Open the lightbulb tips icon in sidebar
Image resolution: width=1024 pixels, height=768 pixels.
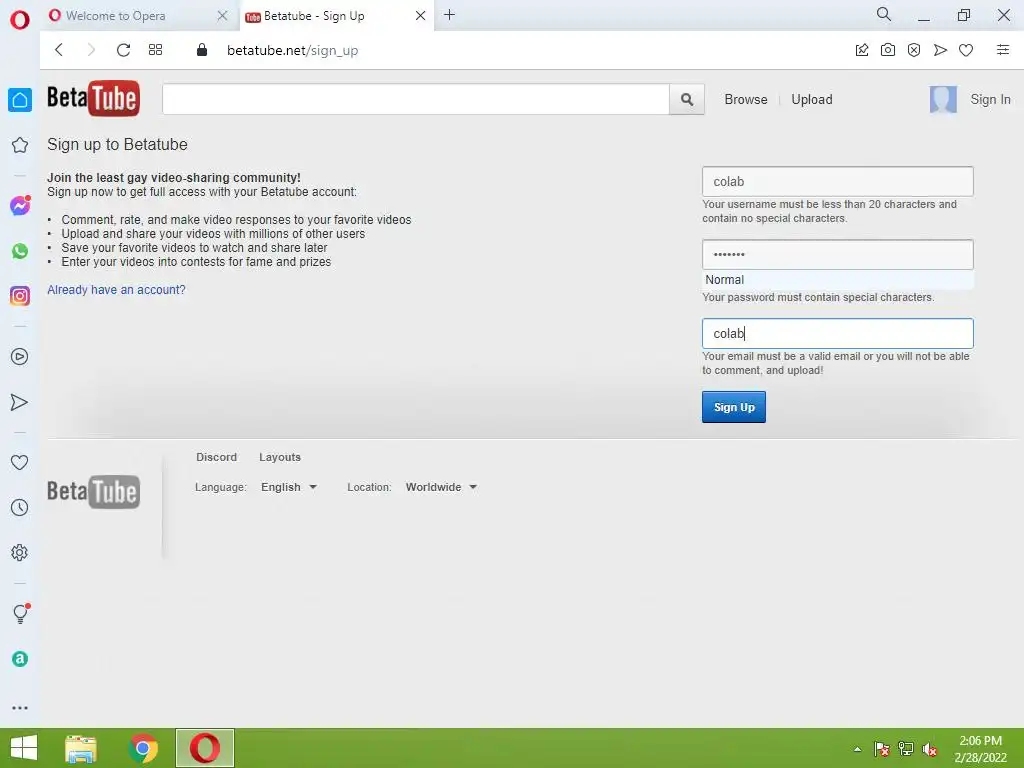point(20,613)
